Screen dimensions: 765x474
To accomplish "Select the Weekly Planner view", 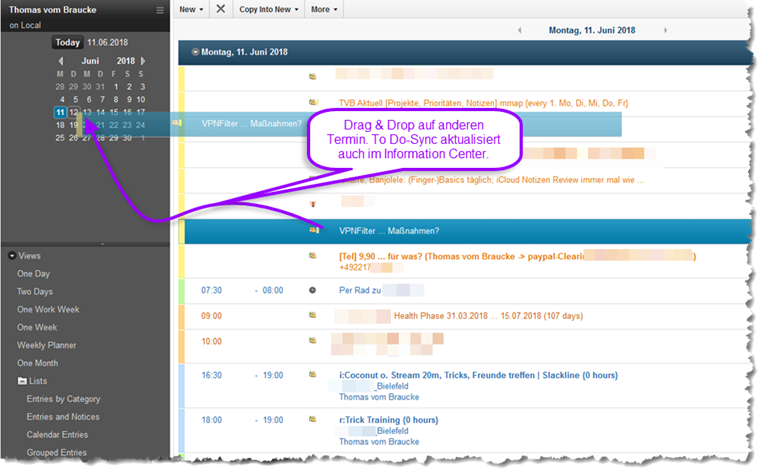I will pos(47,345).
